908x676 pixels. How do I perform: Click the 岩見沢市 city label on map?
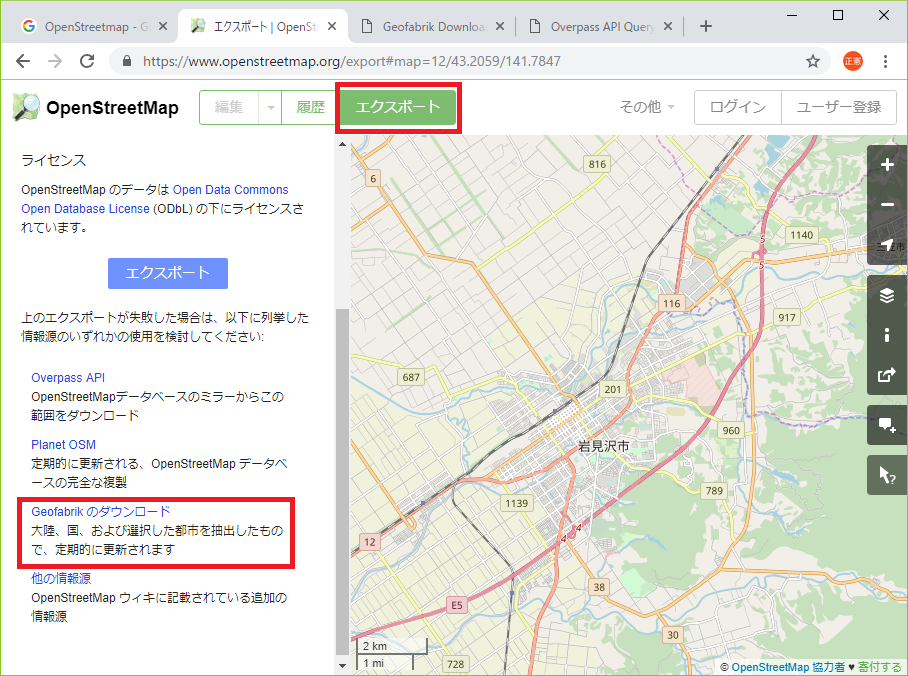604,446
